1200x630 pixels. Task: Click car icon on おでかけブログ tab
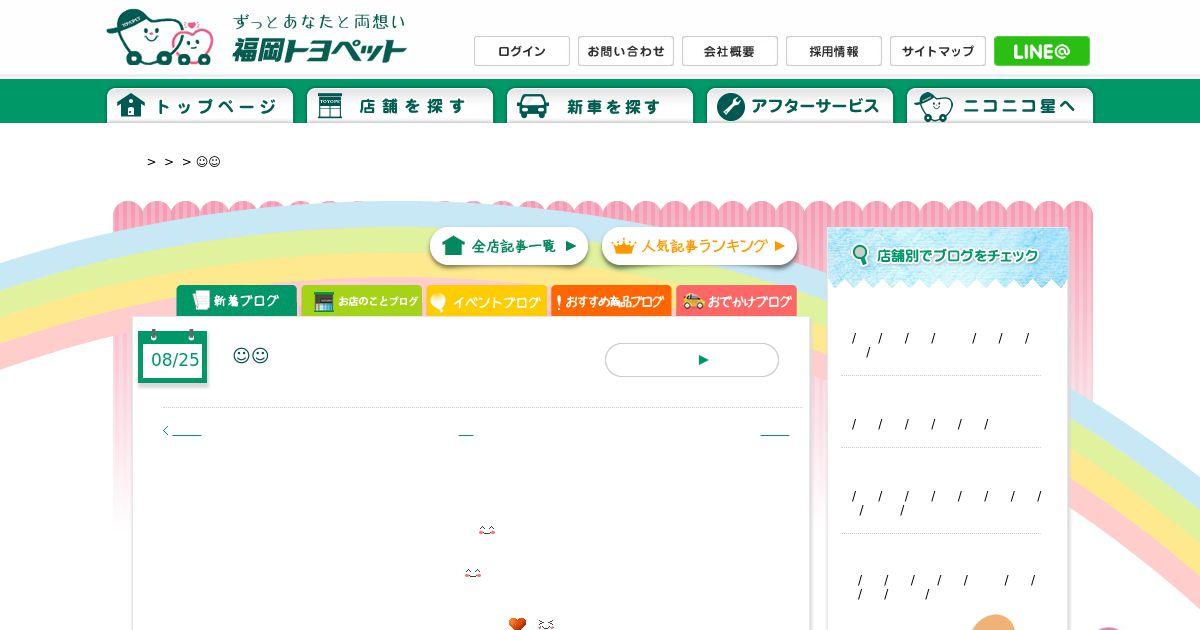coord(694,301)
